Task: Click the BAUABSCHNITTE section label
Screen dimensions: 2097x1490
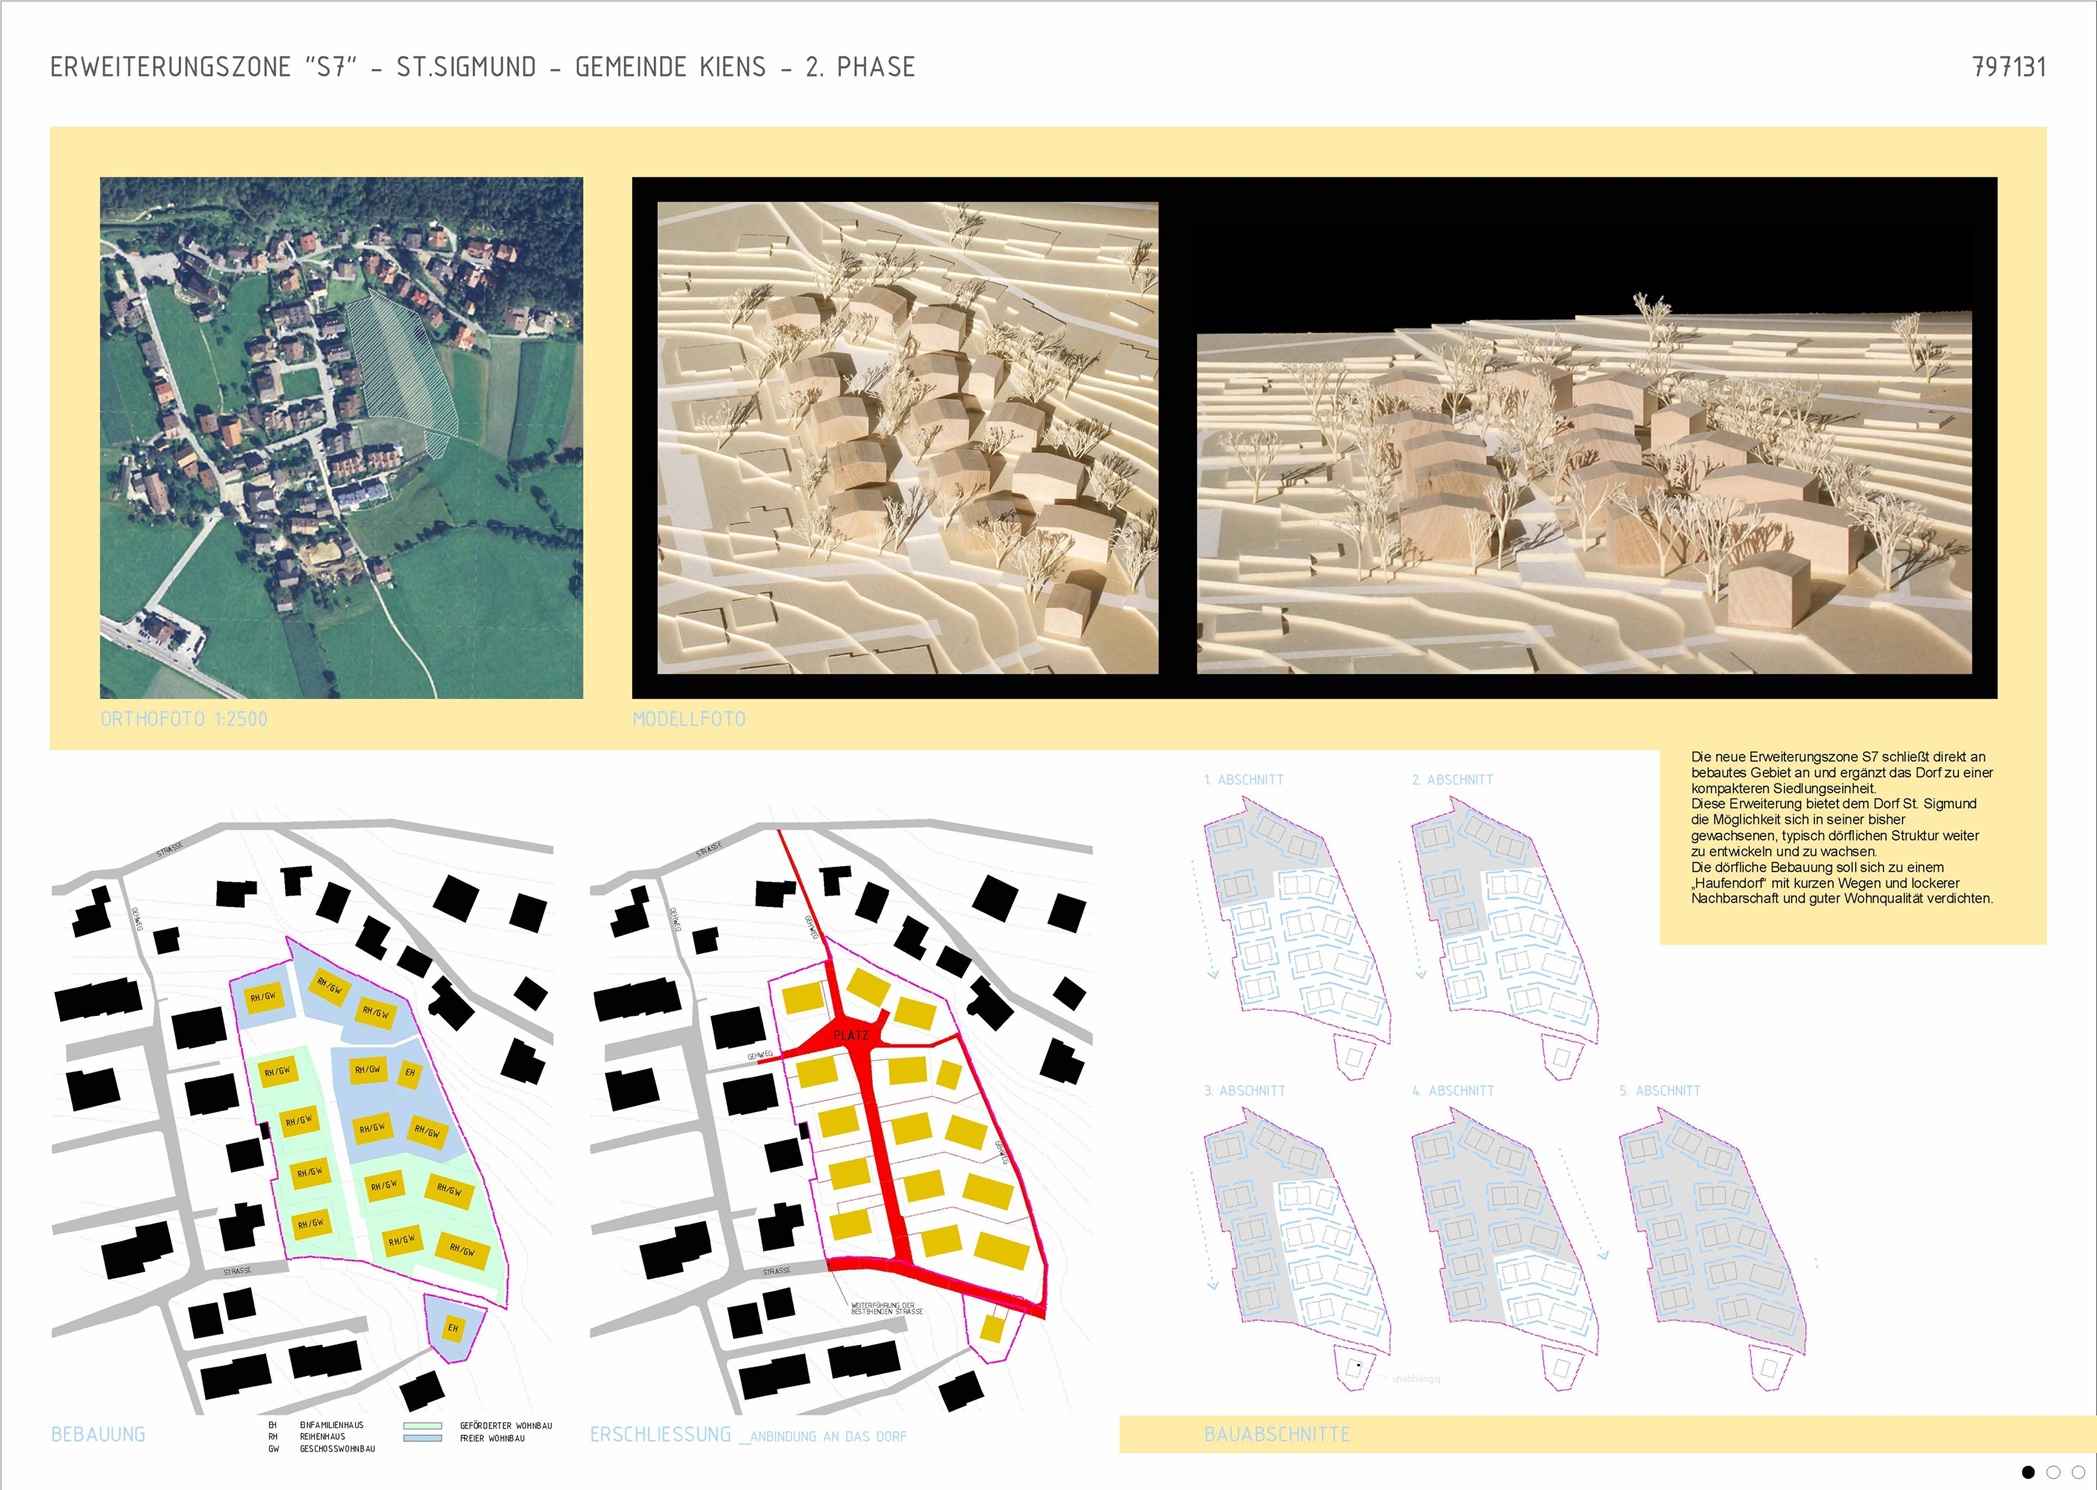Action: point(1276,1434)
